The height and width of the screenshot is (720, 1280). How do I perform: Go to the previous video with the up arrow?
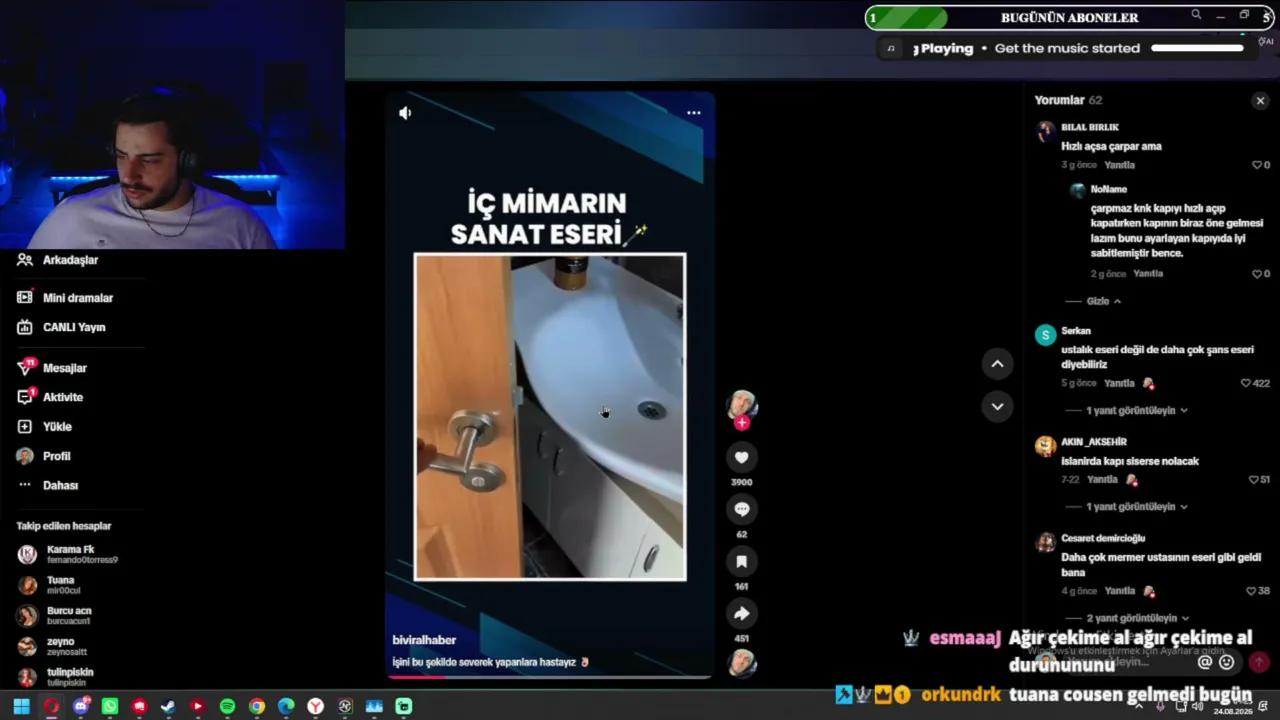(x=997, y=364)
